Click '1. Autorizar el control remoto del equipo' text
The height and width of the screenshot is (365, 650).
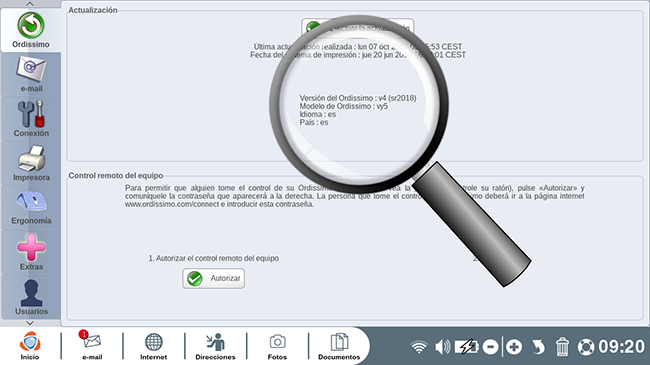213,258
